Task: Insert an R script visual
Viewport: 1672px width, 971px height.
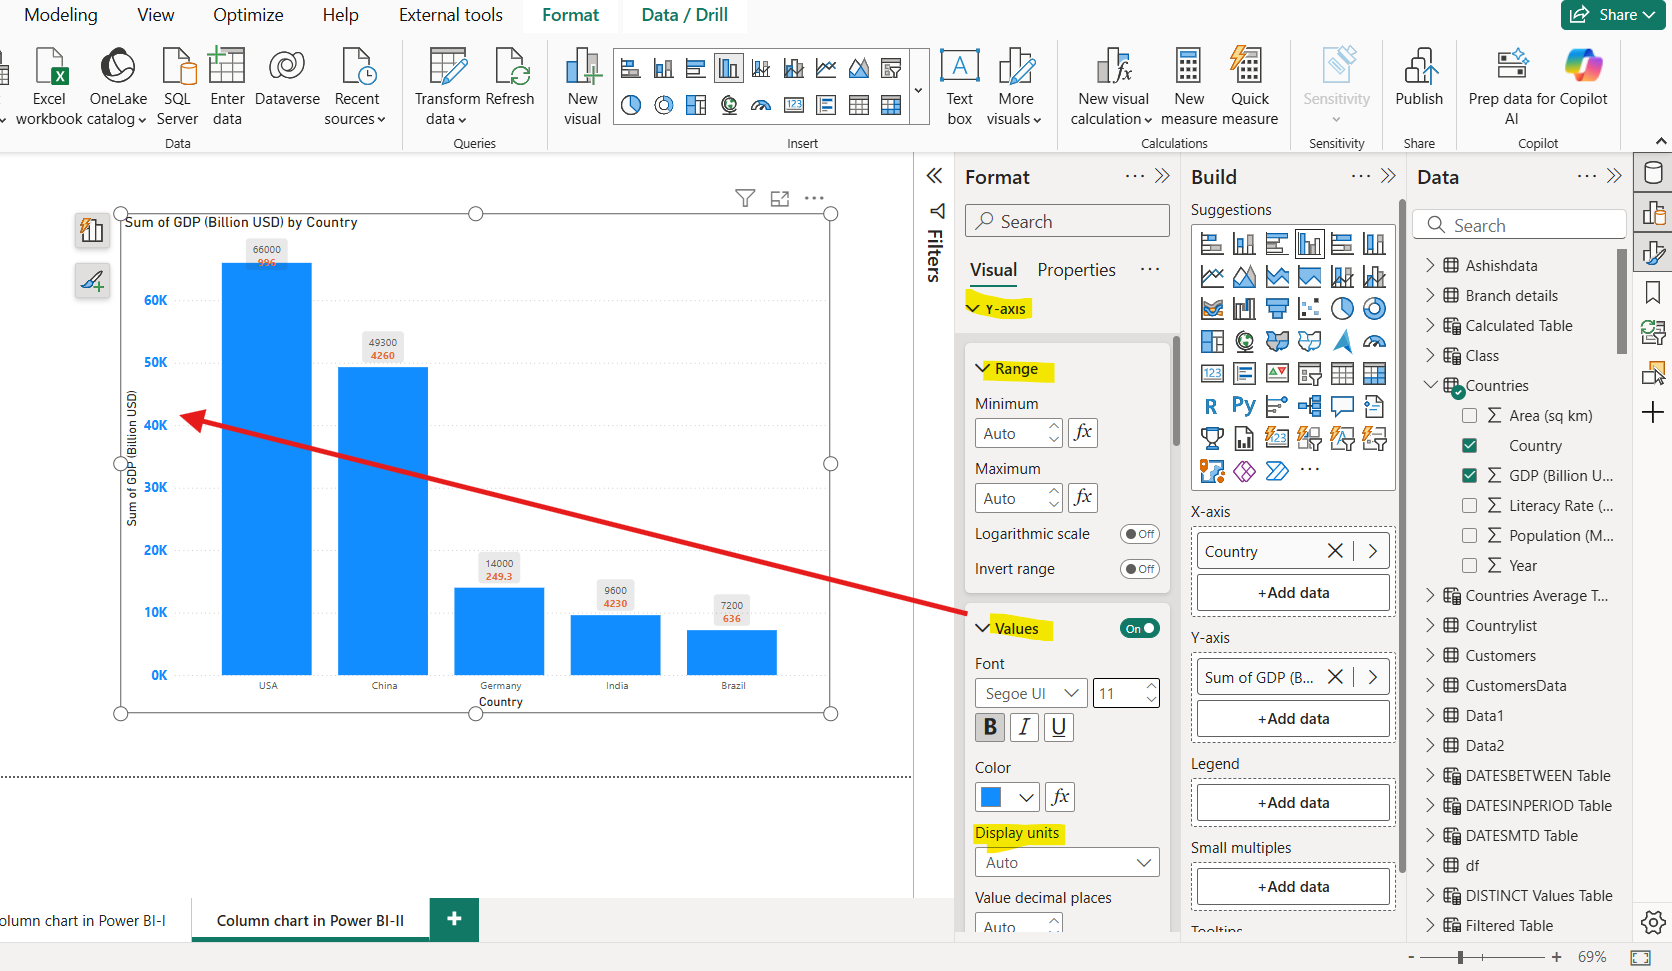Action: pos(1211,406)
